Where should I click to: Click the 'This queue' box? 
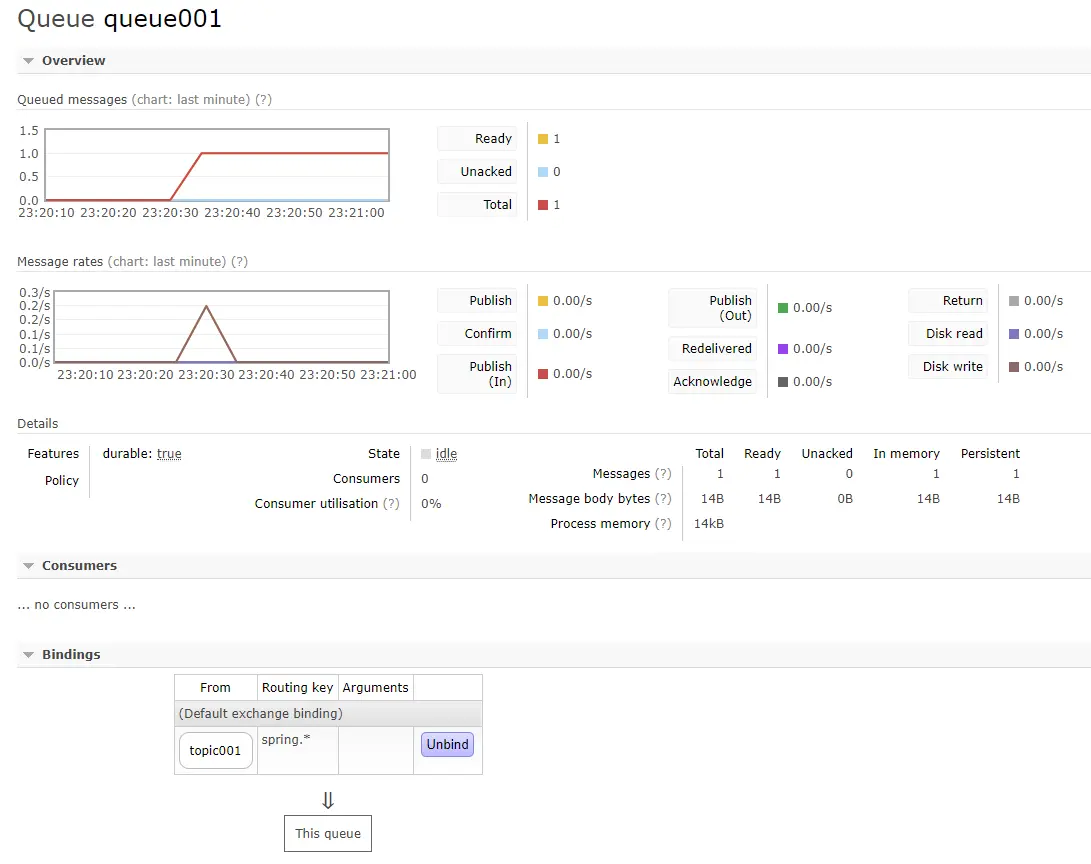(328, 833)
